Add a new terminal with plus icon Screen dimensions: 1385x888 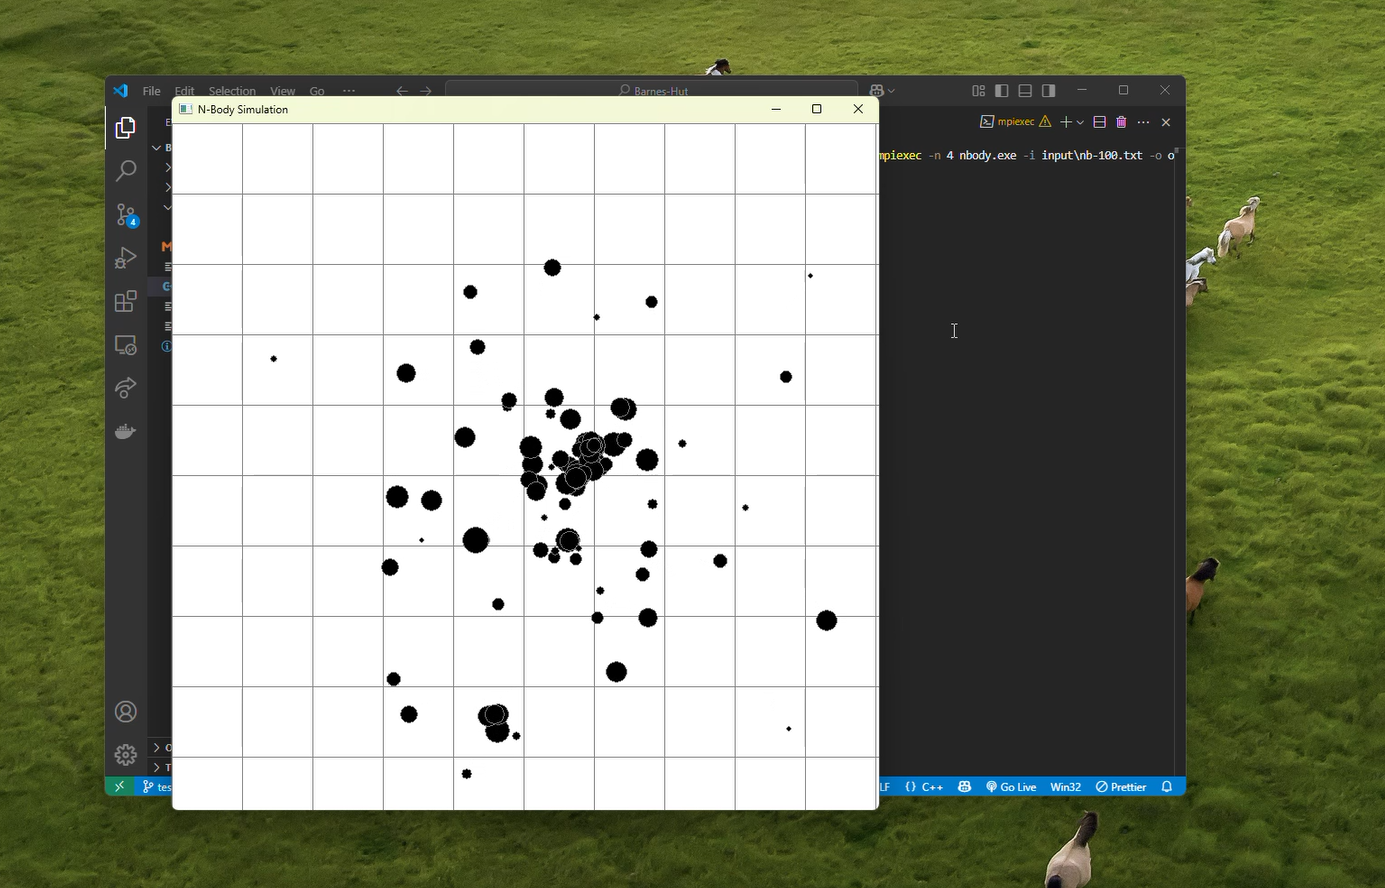pos(1066,122)
